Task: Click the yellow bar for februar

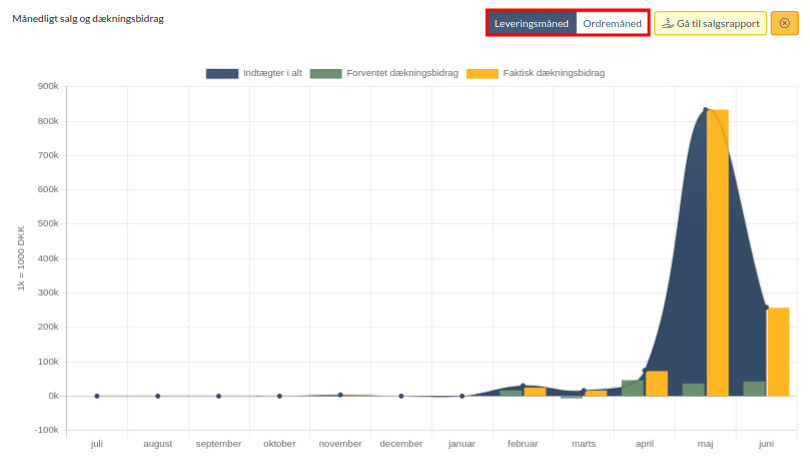Action: tap(535, 392)
